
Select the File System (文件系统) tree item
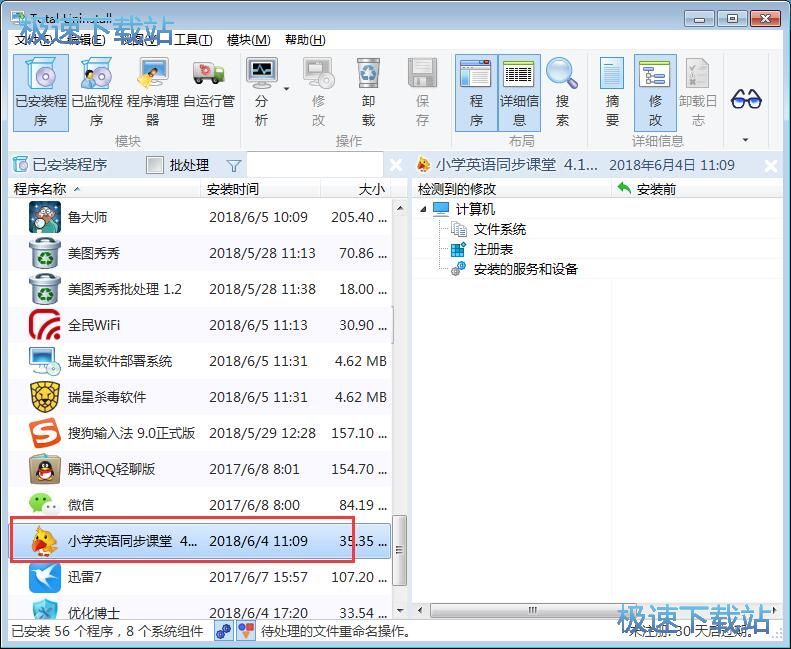pos(499,229)
